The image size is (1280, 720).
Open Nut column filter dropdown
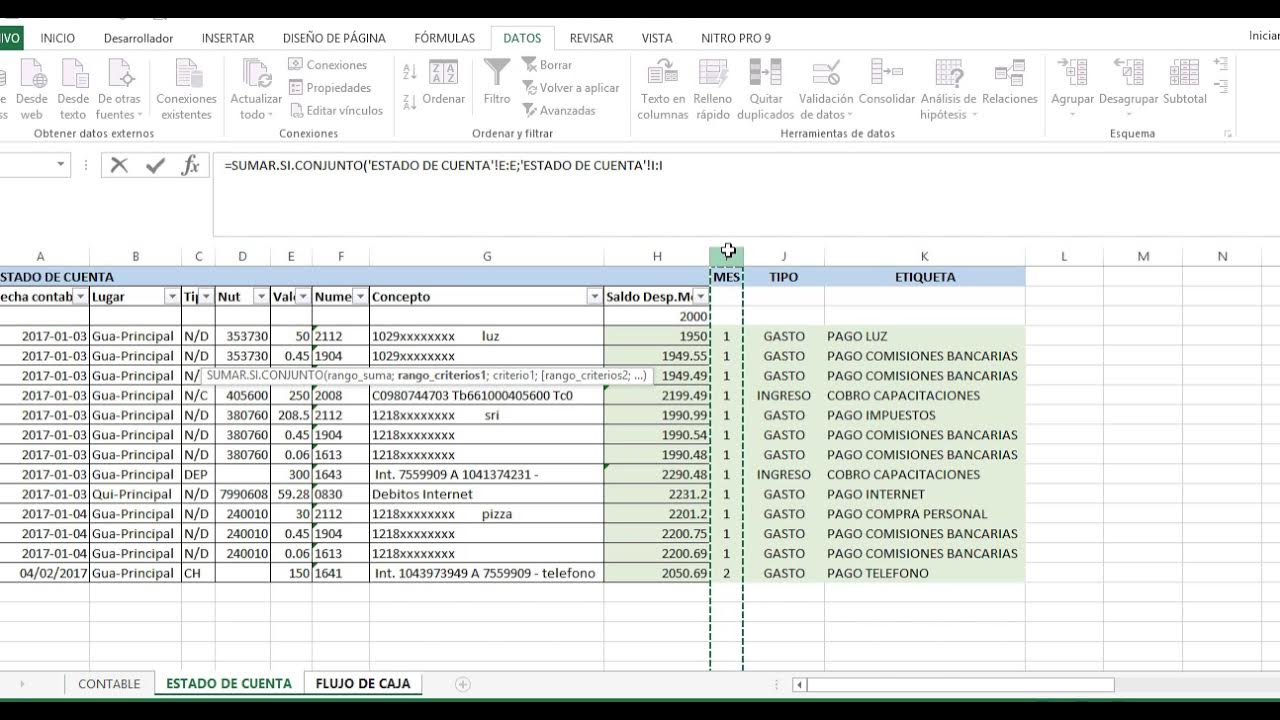pyautogui.click(x=261, y=297)
